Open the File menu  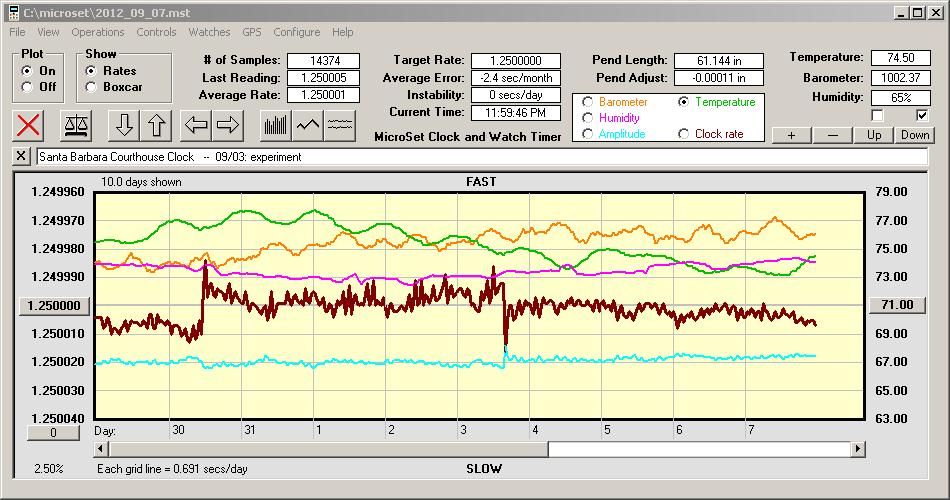coord(17,32)
